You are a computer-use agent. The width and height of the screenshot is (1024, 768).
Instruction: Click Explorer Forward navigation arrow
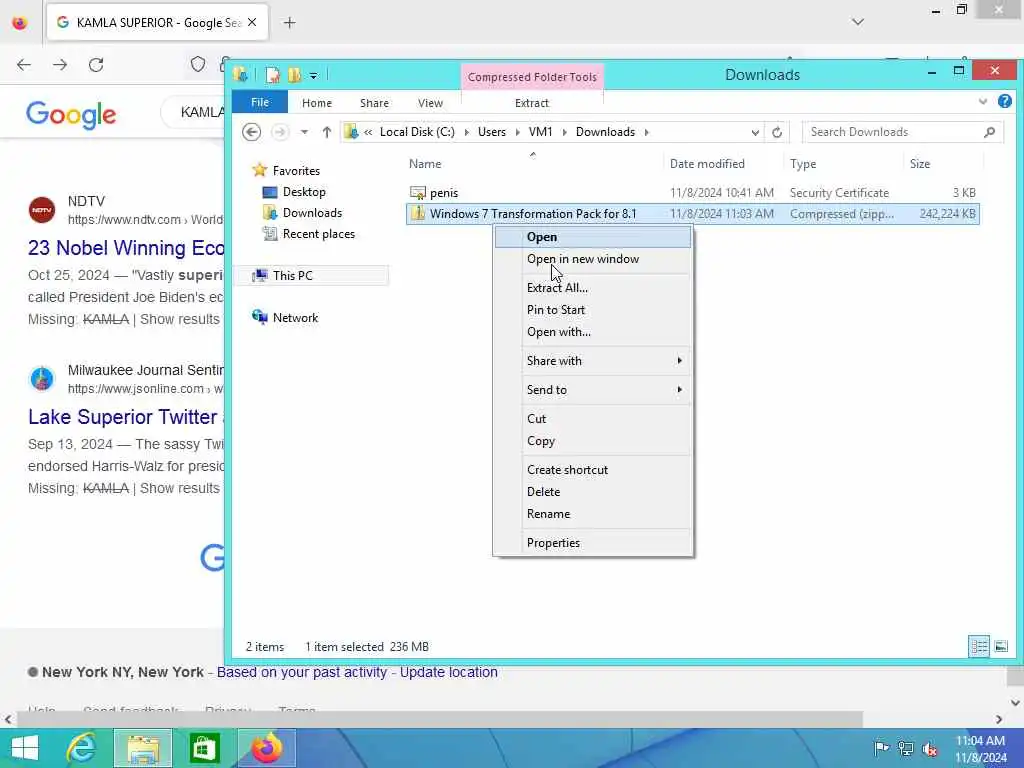click(280, 132)
